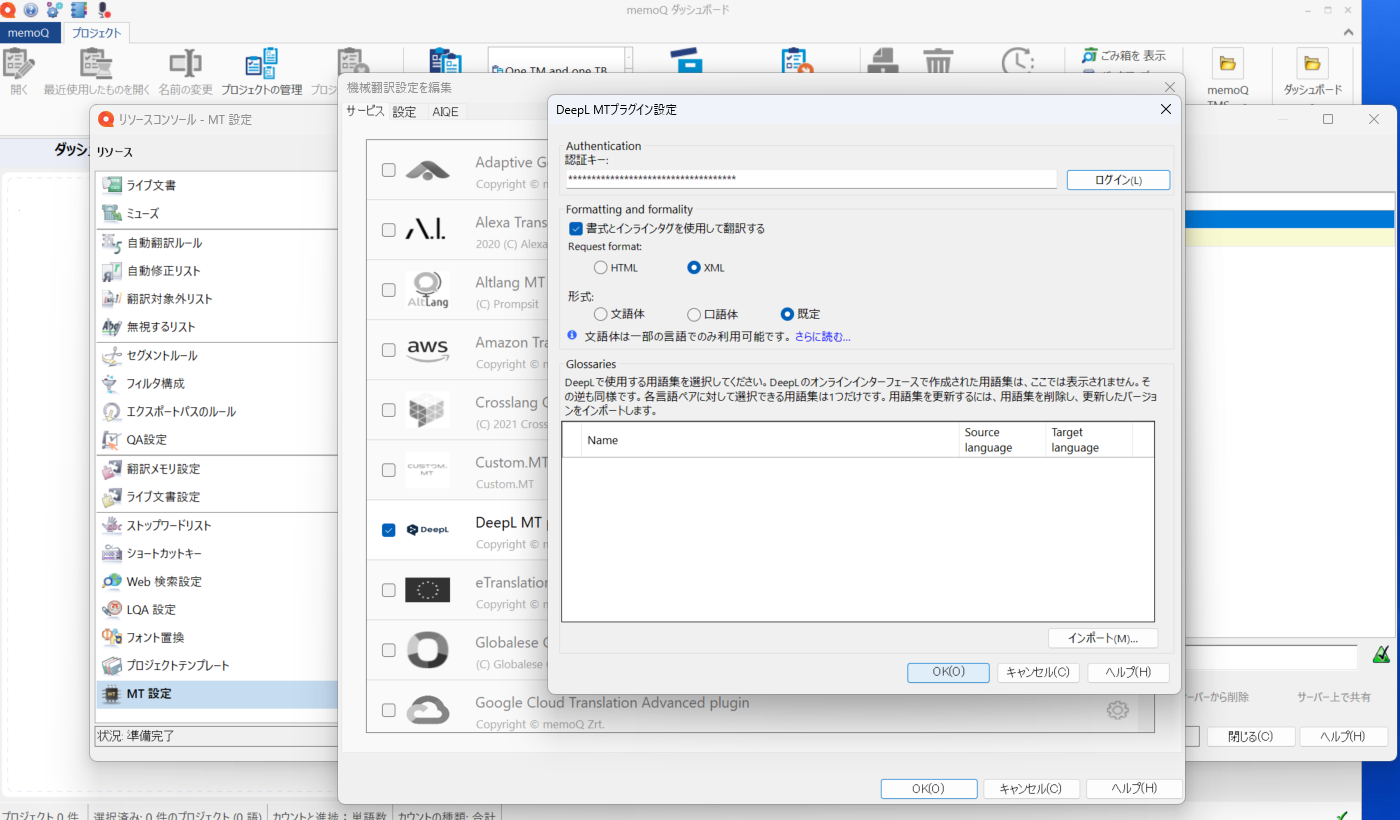Click OK(O) in DeepL MT plugin dialog
The image size is (1400, 820).
tap(948, 673)
